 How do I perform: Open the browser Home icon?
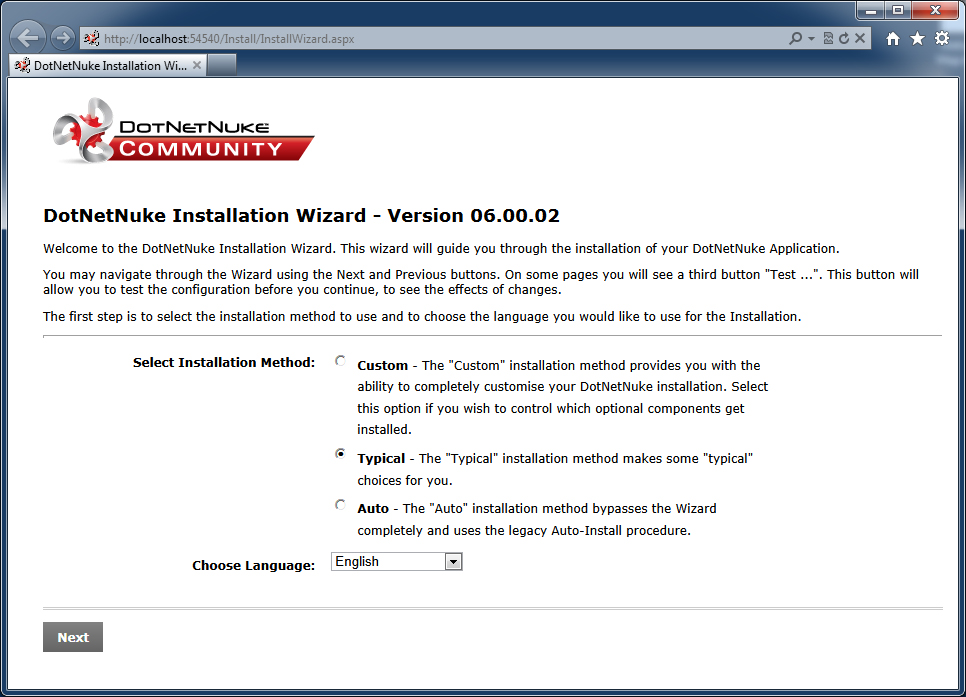click(893, 39)
